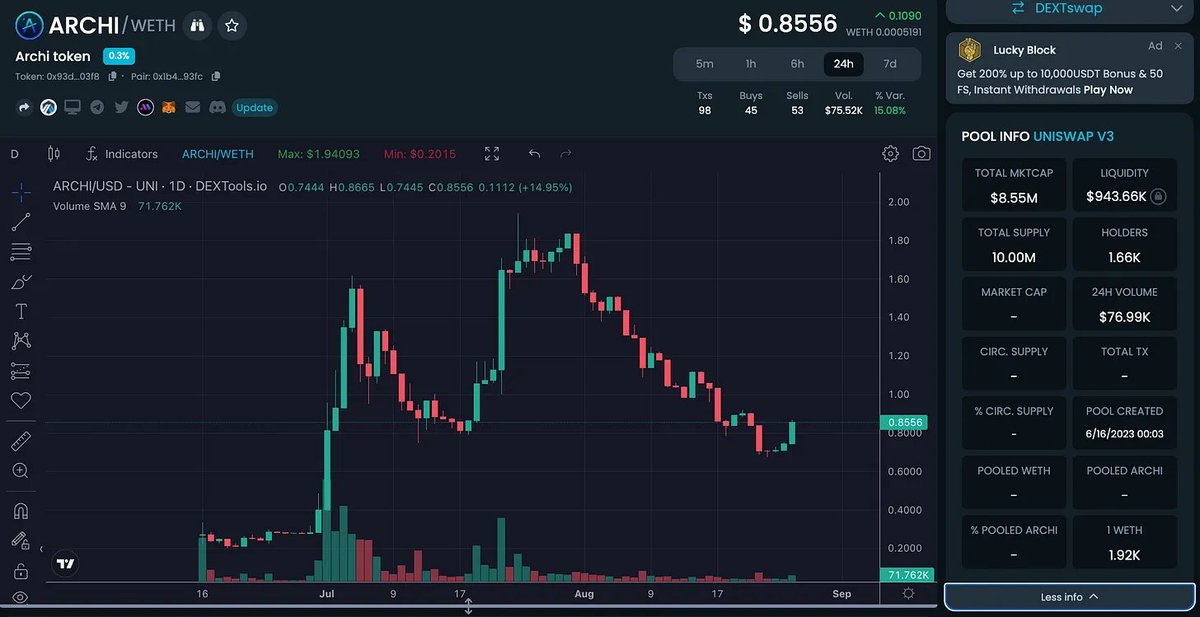Click the round purple M logo icon
This screenshot has width=1200, height=617.
point(145,107)
